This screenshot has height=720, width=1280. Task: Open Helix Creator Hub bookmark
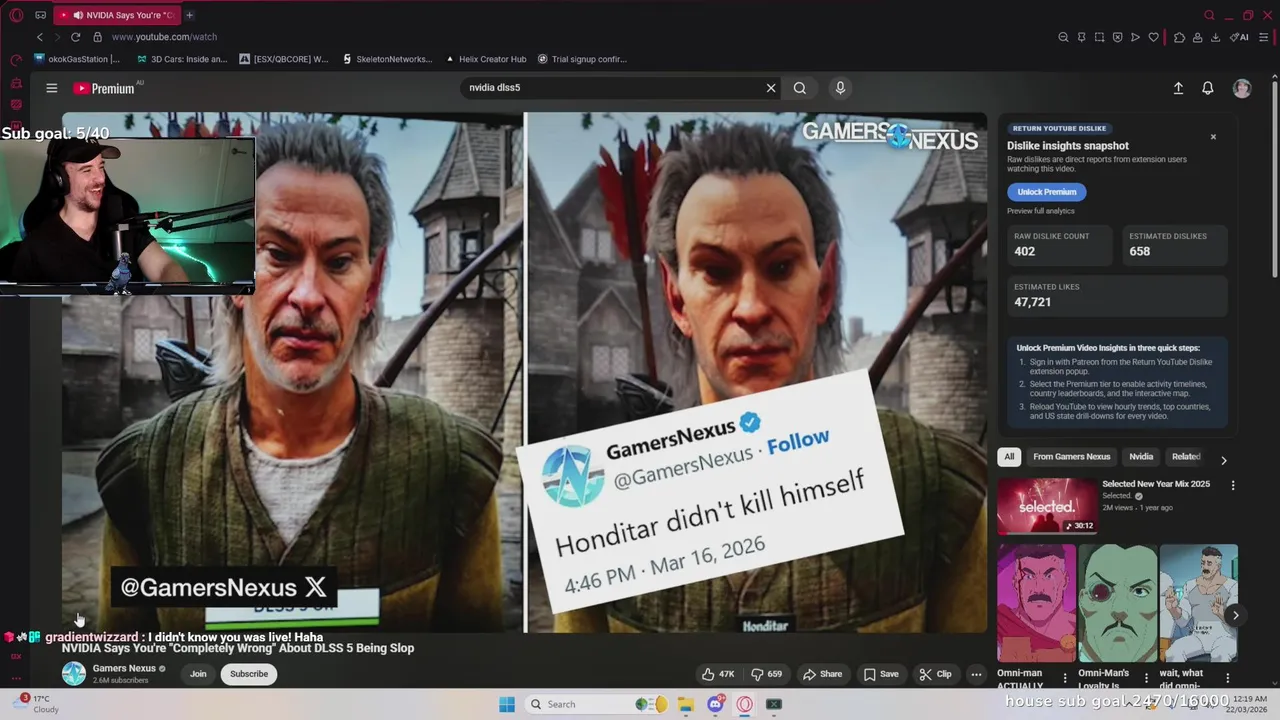486,59
